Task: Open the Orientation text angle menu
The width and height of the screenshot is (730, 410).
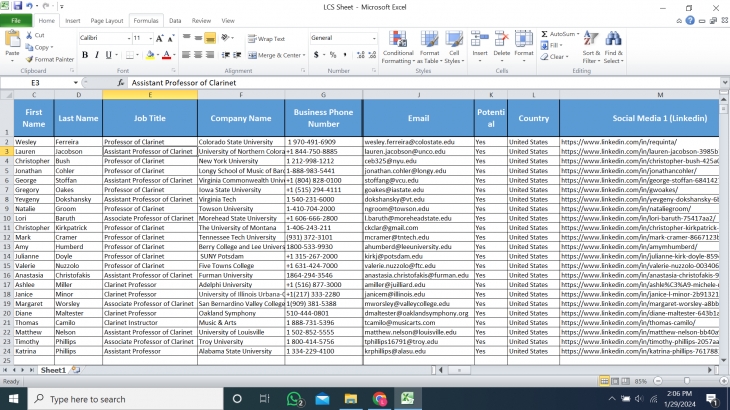Action: click(x=227, y=38)
